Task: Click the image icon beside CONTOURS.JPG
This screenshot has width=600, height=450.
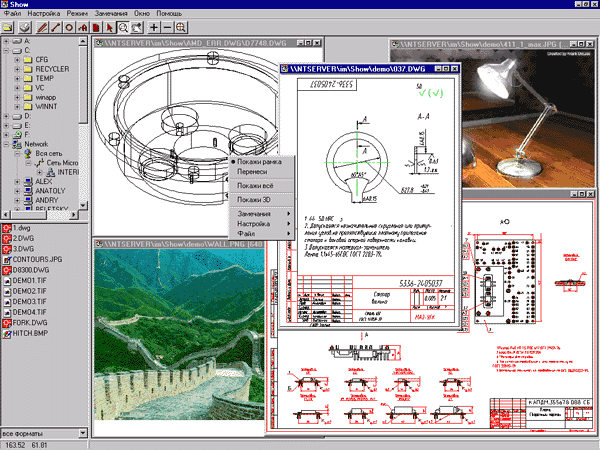Action: (x=7, y=260)
